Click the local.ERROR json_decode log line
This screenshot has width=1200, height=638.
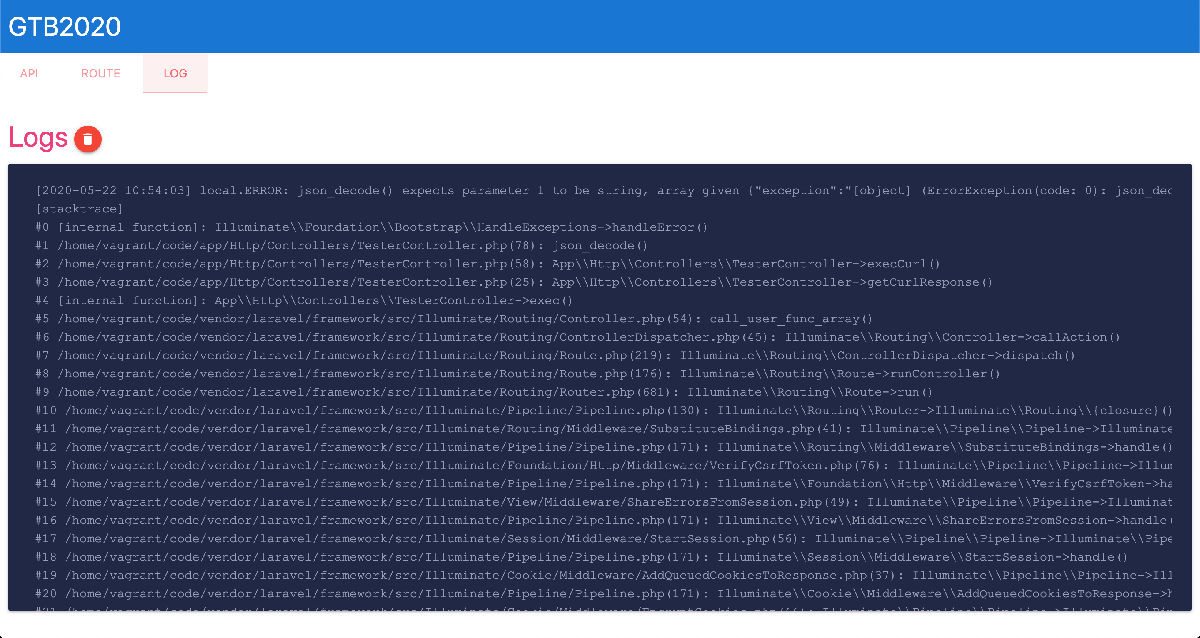pos(600,190)
